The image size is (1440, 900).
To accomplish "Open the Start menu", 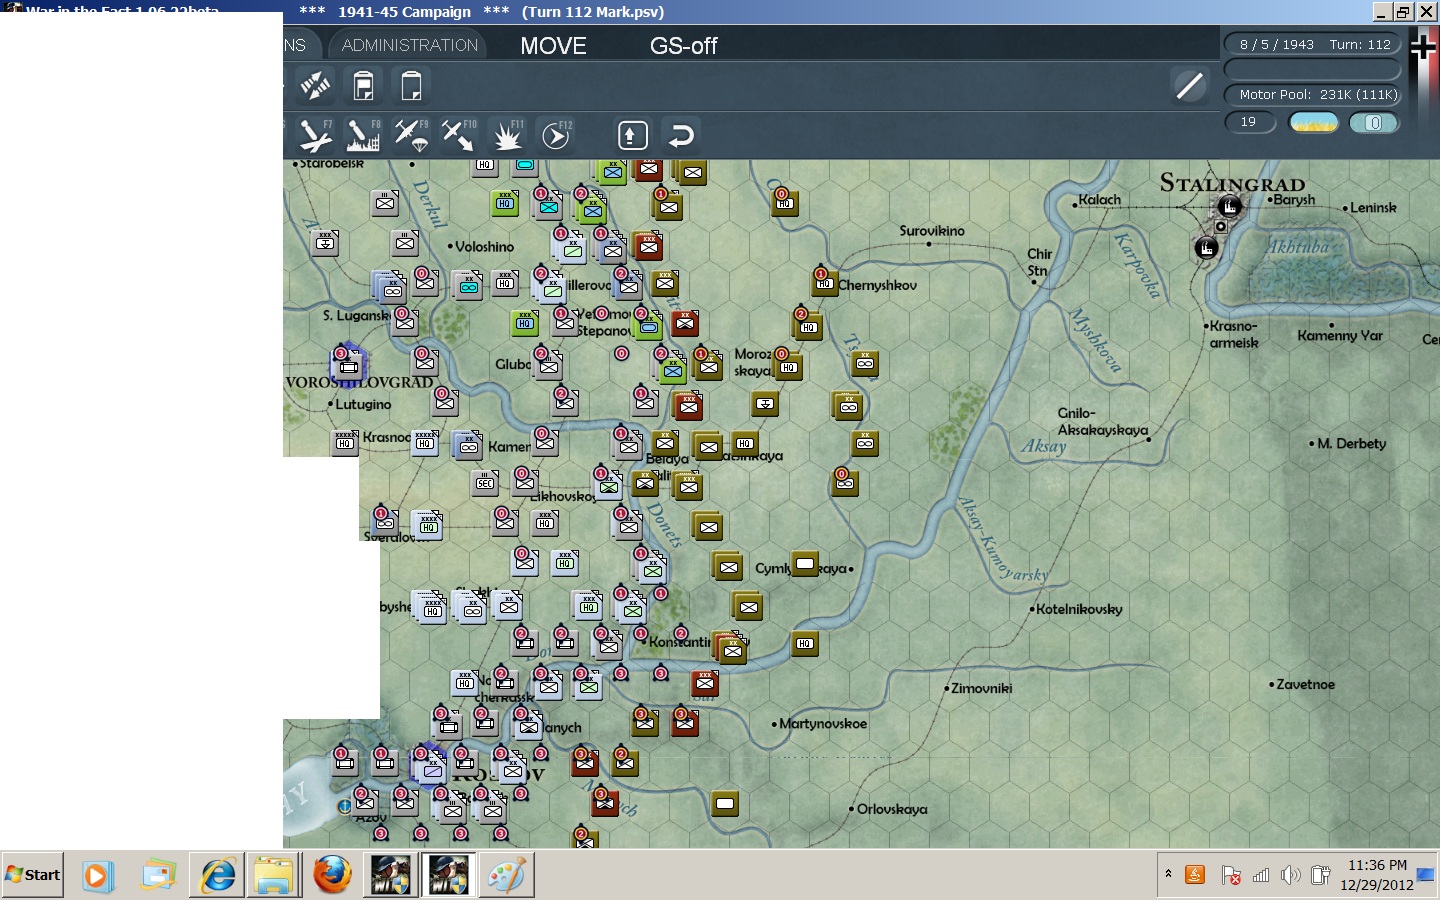I will 33,875.
